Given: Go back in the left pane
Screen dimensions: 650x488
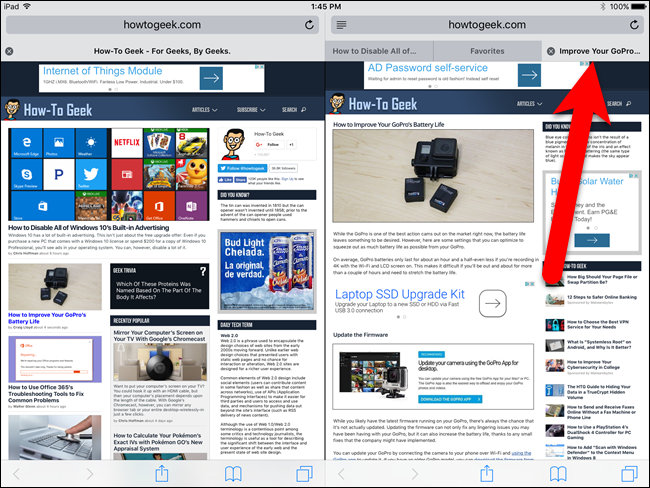Looking at the screenshot, I should [17, 473].
